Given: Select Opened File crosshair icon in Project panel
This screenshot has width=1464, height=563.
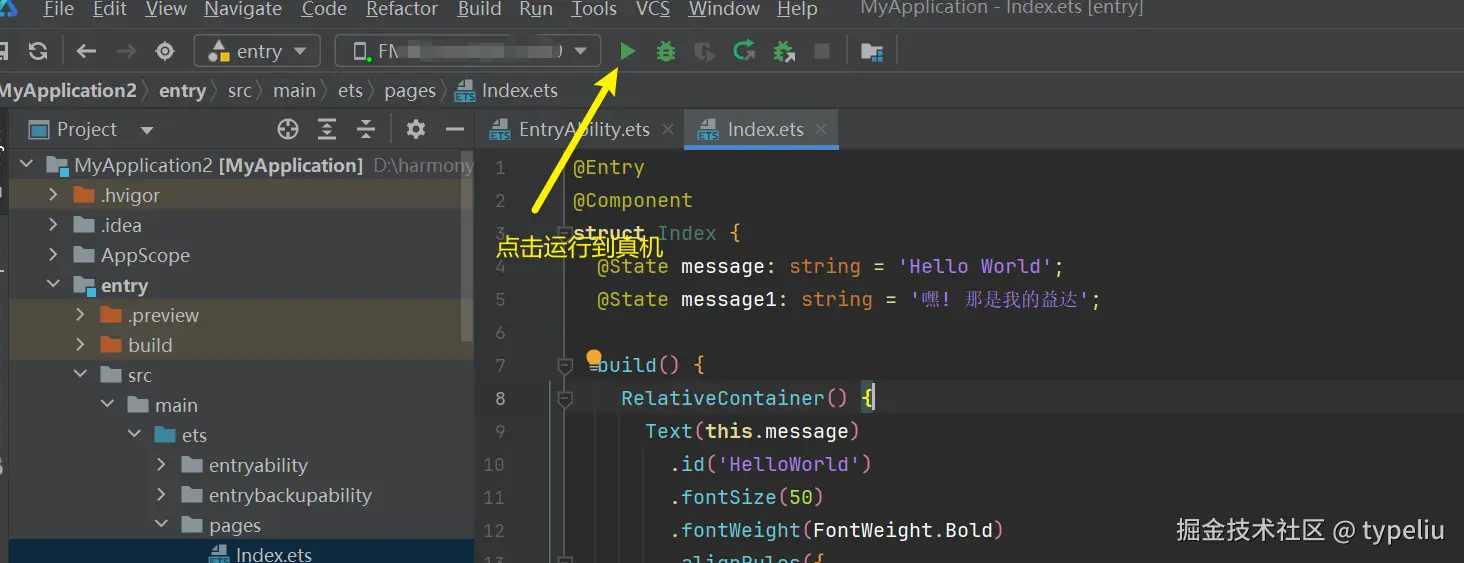Looking at the screenshot, I should pos(288,129).
